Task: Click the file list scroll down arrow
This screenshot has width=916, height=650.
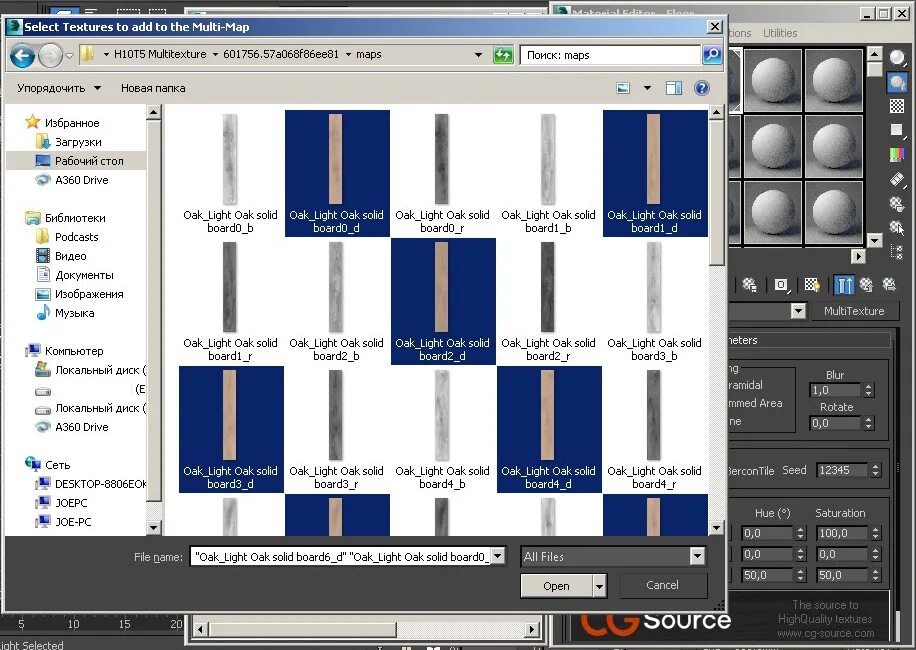Action: (717, 527)
